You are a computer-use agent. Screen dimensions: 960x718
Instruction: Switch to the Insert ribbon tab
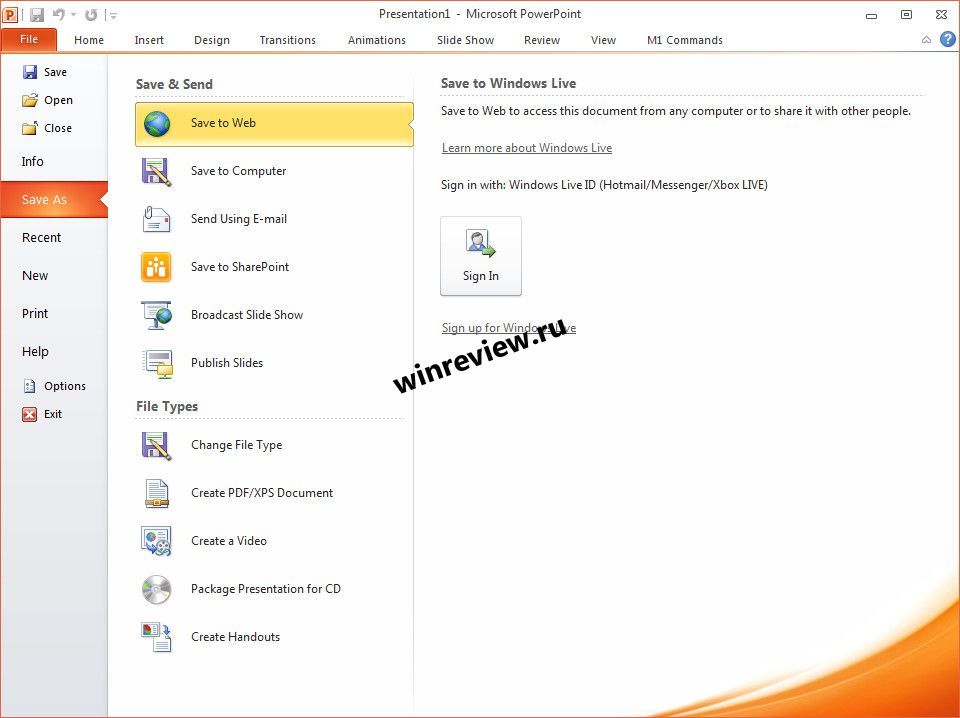pyautogui.click(x=149, y=40)
